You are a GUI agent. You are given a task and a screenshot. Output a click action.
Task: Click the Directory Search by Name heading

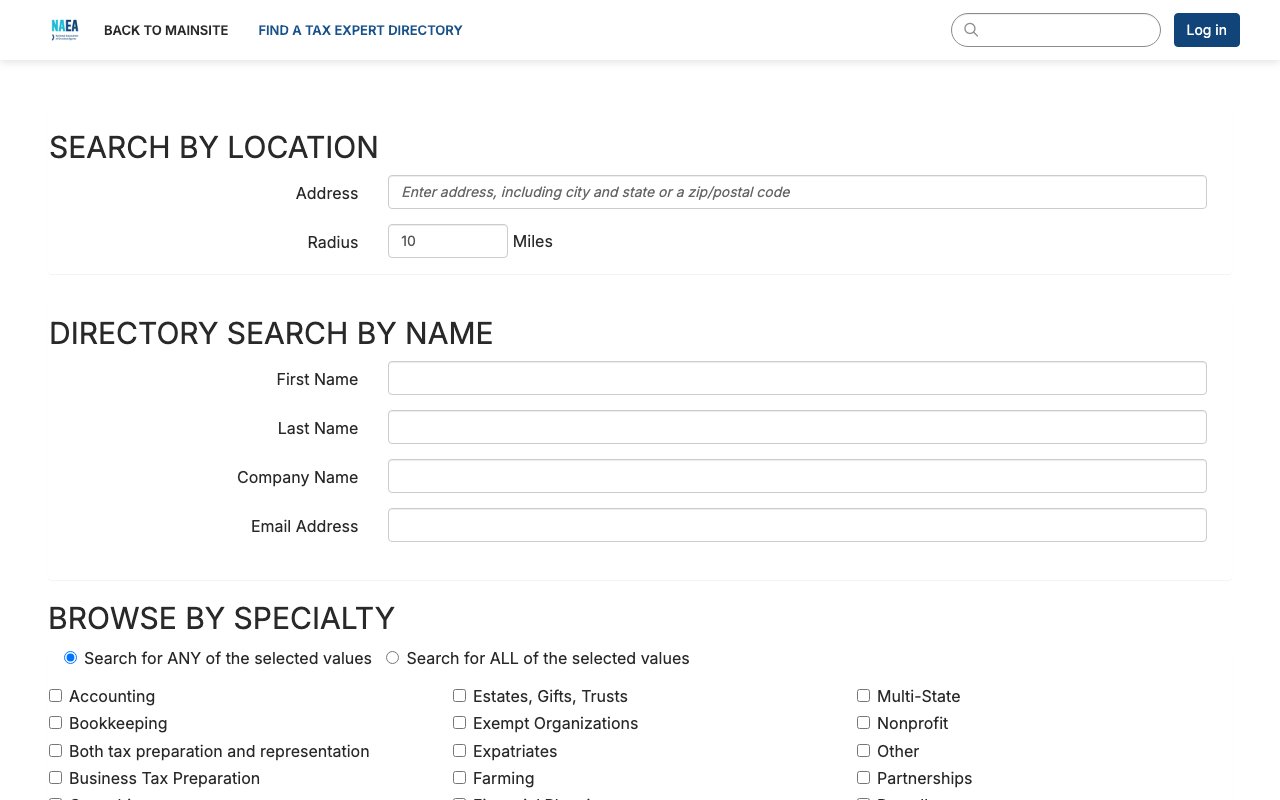point(271,333)
